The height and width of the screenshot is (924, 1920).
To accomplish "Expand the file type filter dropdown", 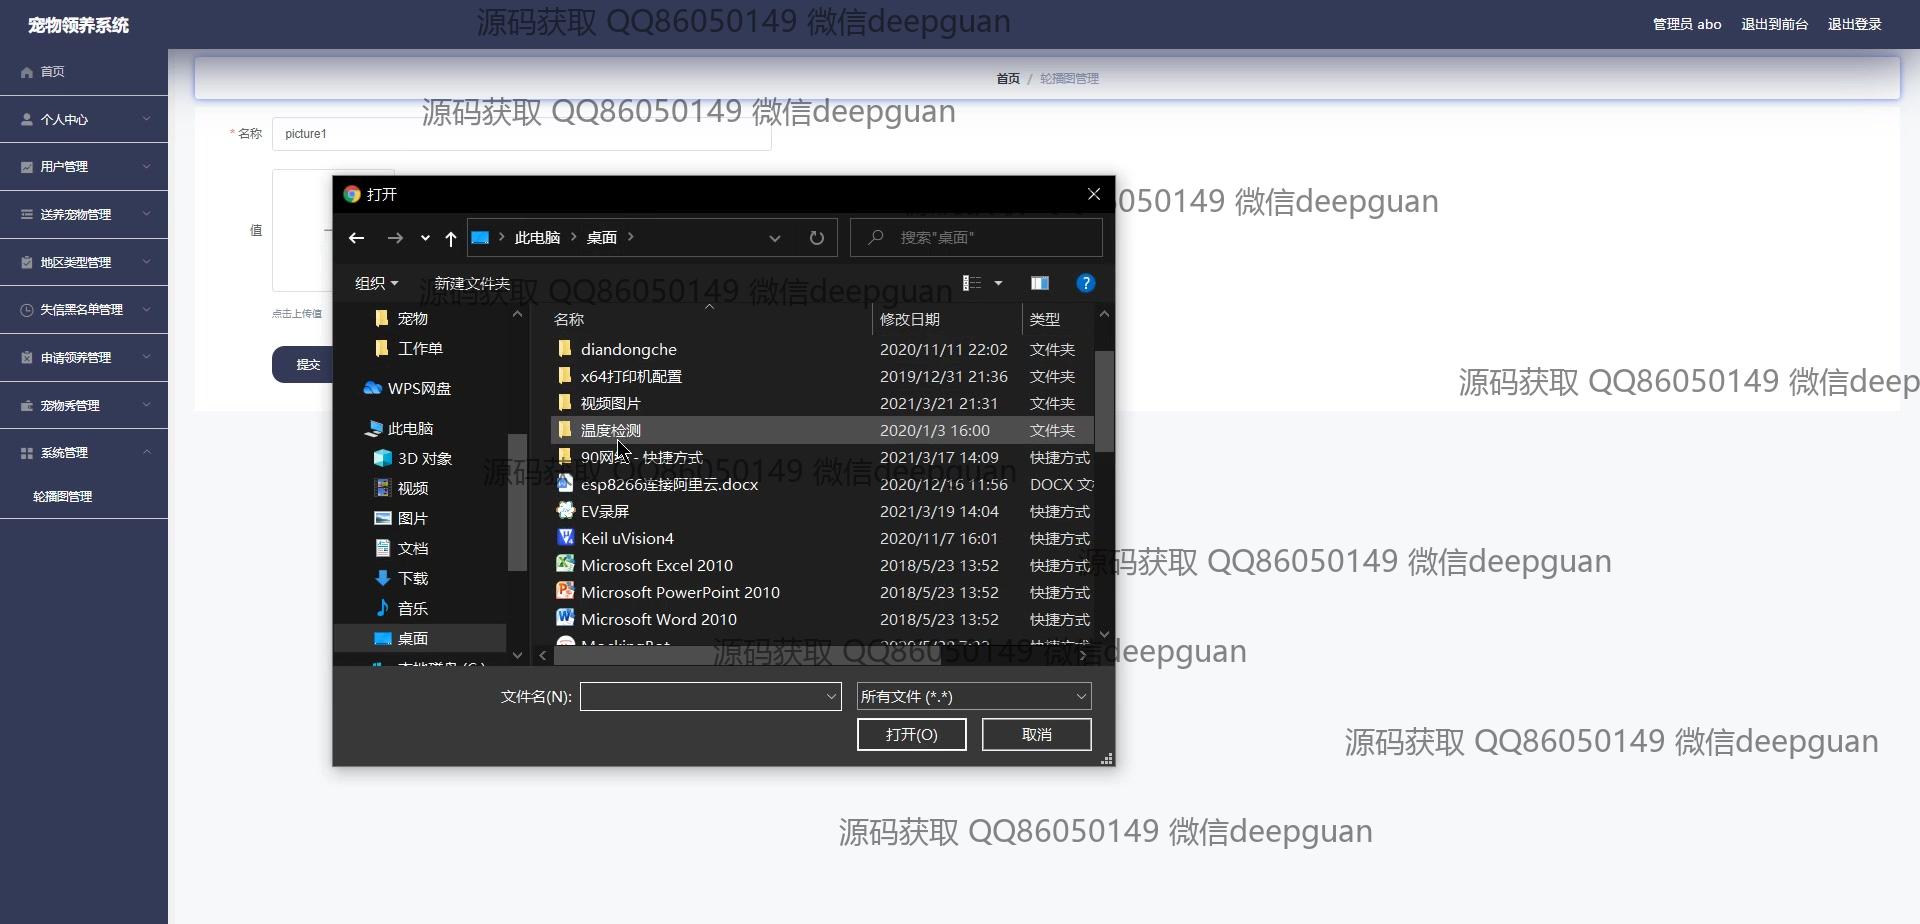I will (x=973, y=696).
